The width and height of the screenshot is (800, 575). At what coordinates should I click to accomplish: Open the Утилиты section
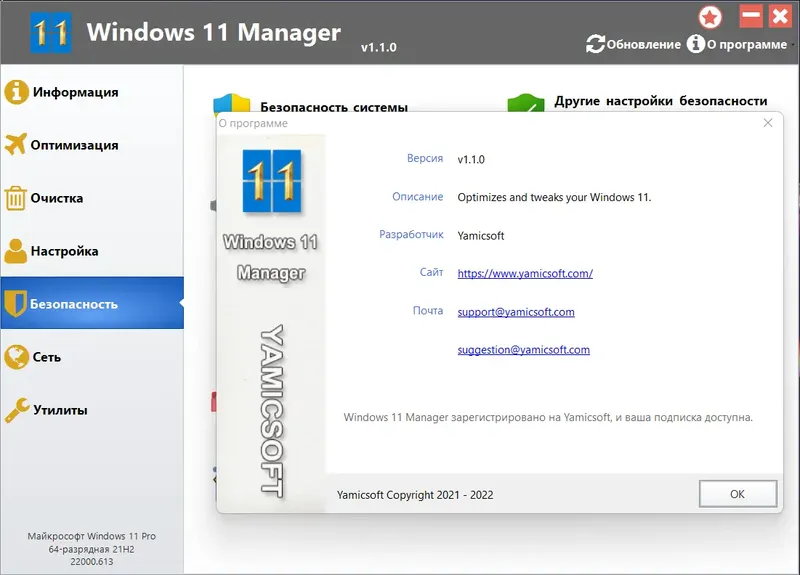click(92, 410)
